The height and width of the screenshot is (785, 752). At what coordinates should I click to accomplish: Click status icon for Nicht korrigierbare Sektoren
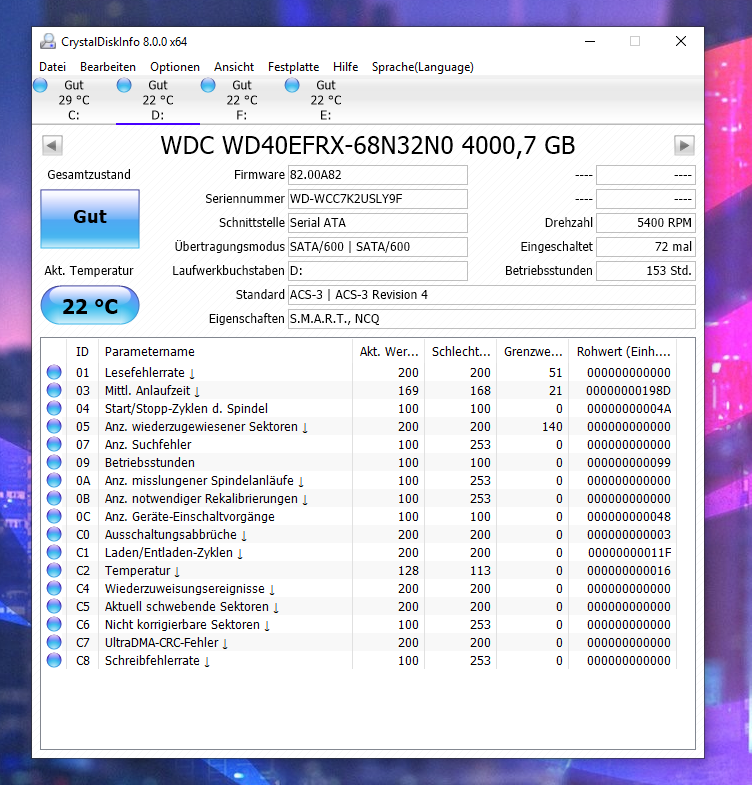(54, 624)
